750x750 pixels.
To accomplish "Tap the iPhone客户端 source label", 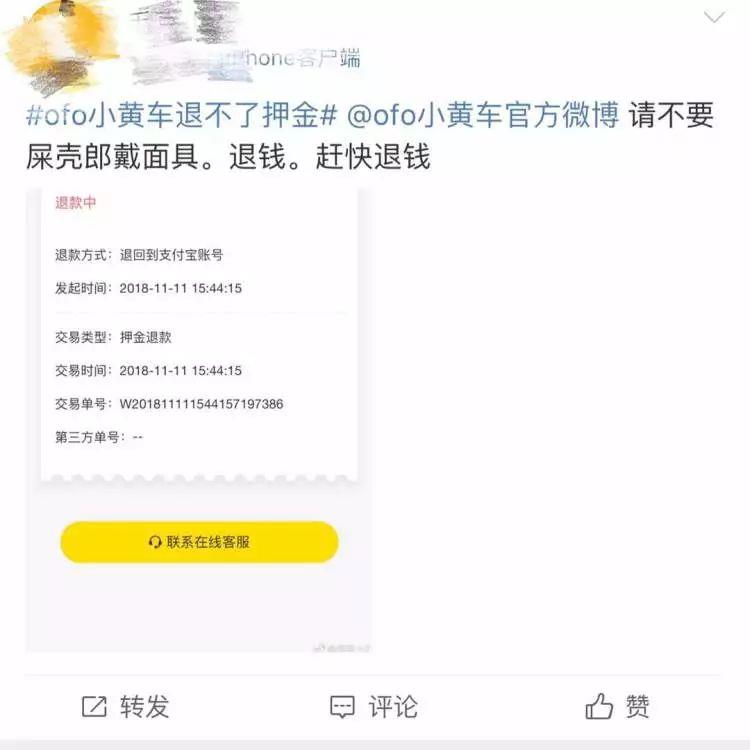I will [x=293, y=58].
